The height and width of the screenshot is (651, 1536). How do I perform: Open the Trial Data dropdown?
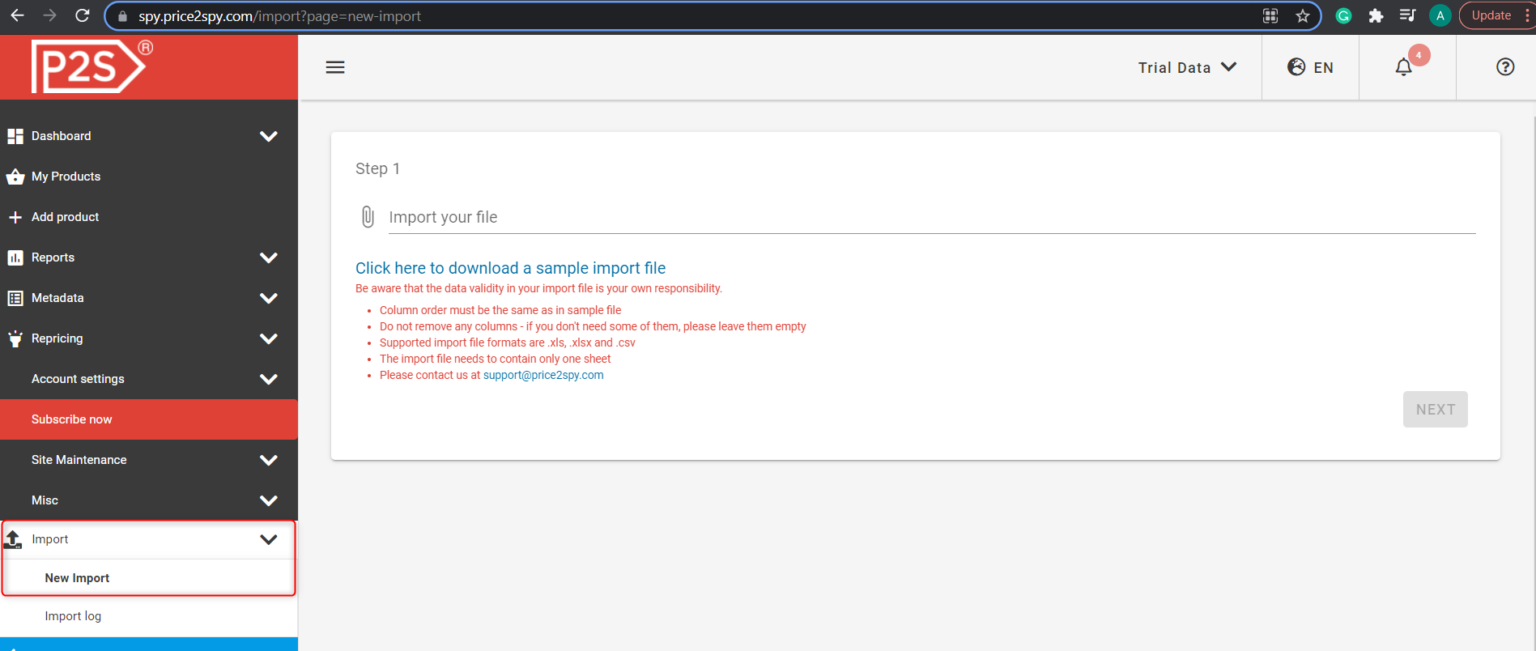1187,67
